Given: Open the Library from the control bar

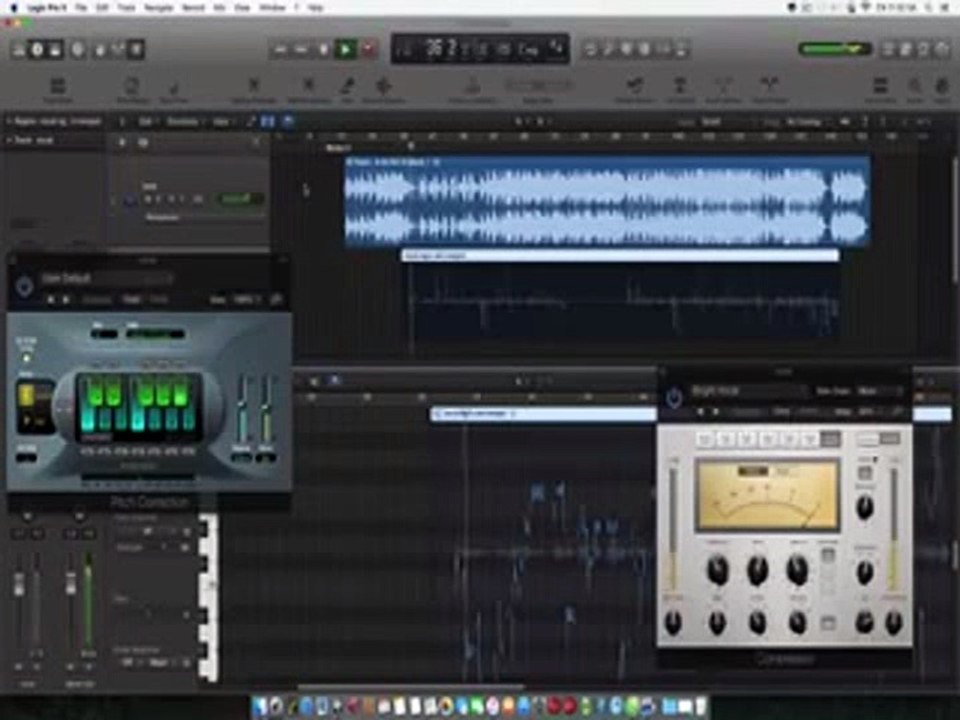Looking at the screenshot, I should 19,50.
